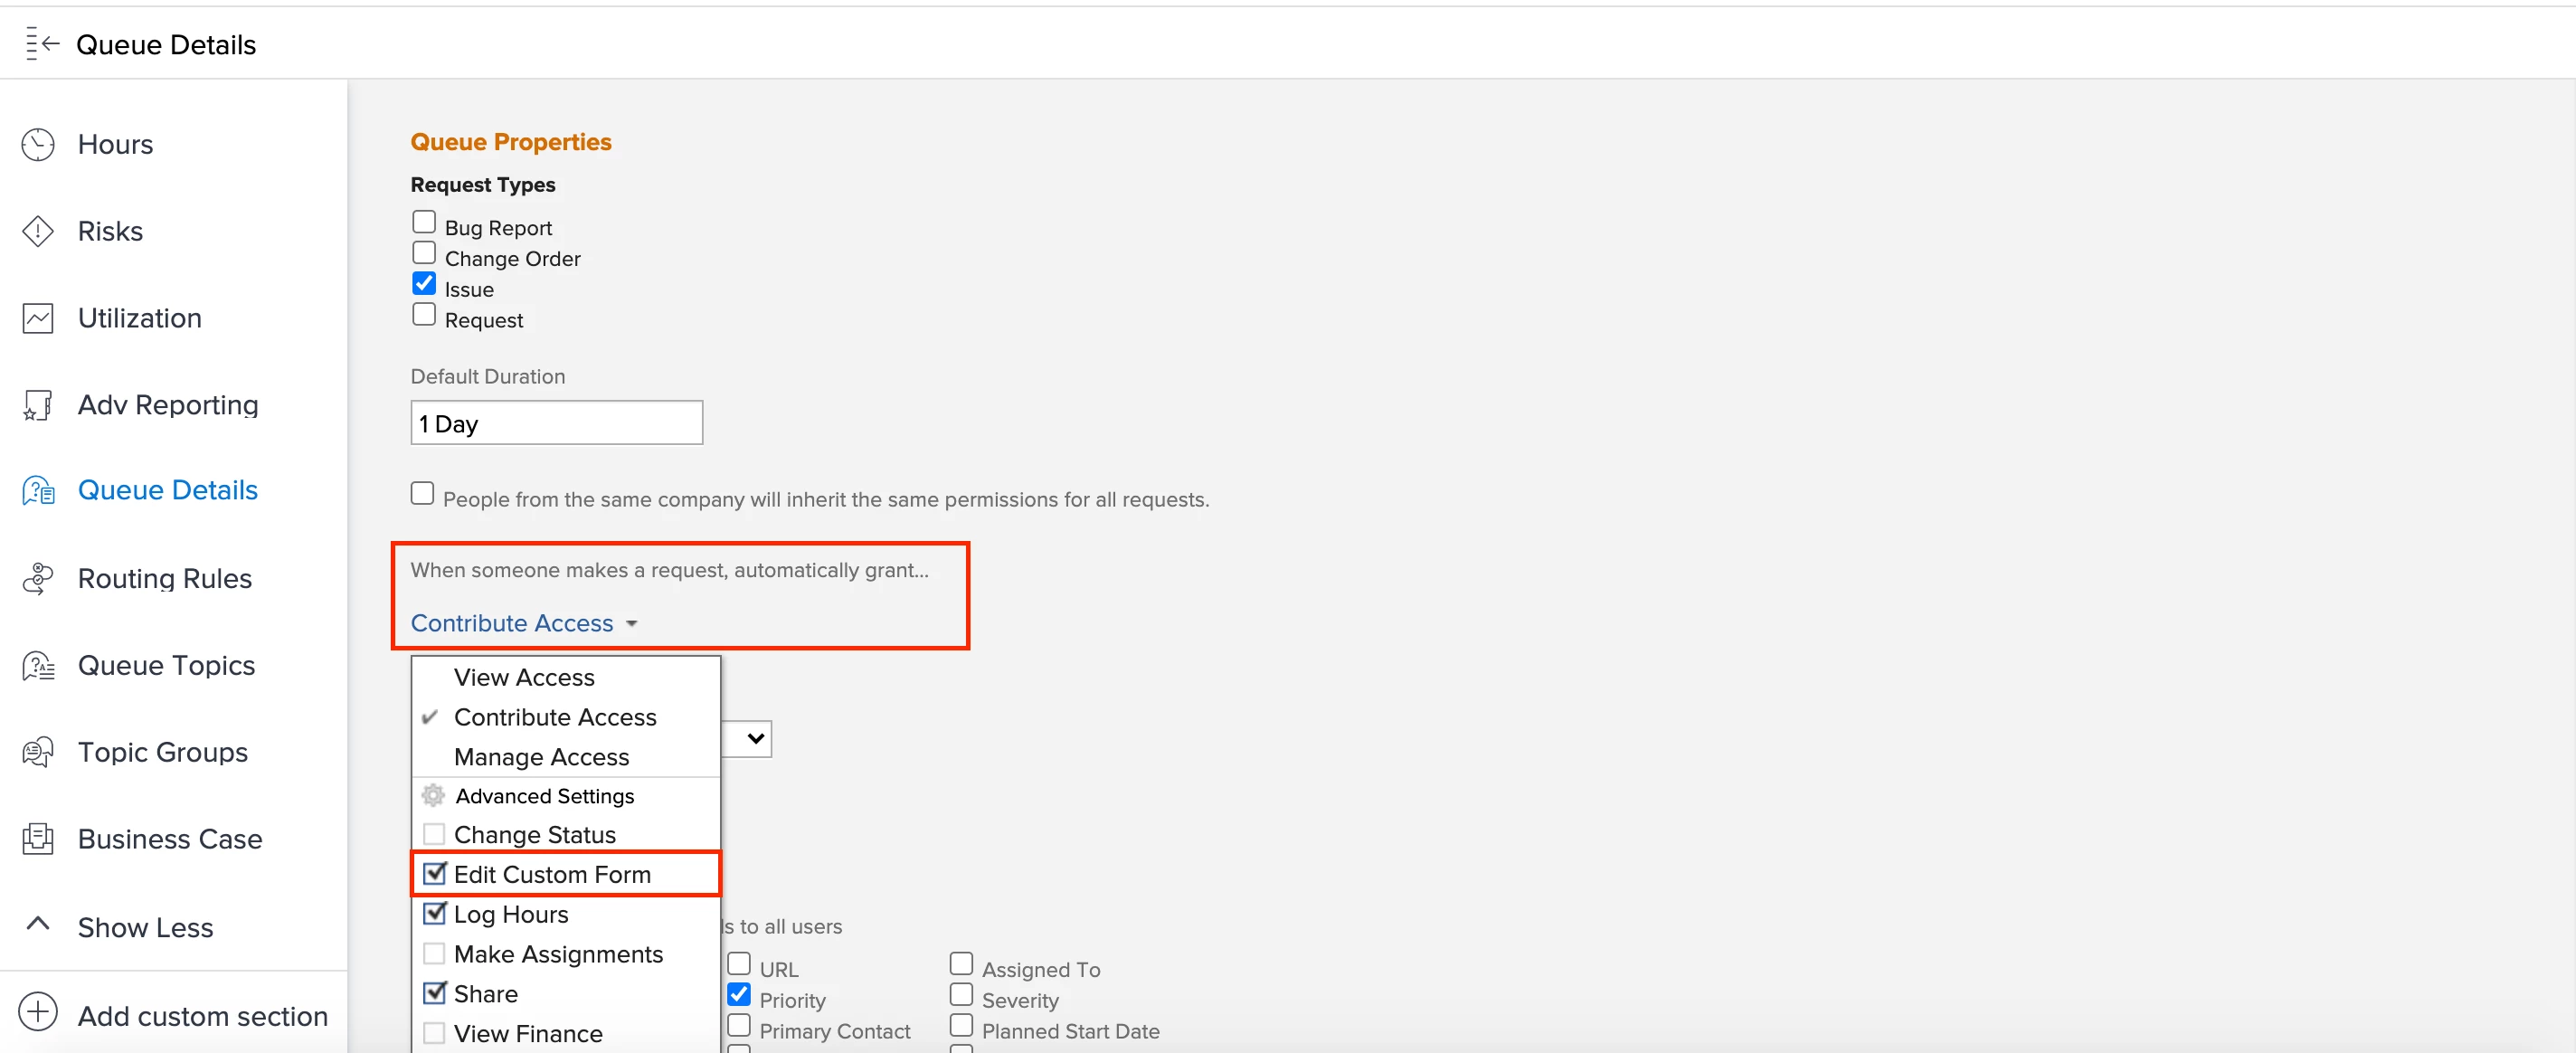Click the Queue Topics sidebar icon
2576x1053 pixels.
pyautogui.click(x=38, y=665)
